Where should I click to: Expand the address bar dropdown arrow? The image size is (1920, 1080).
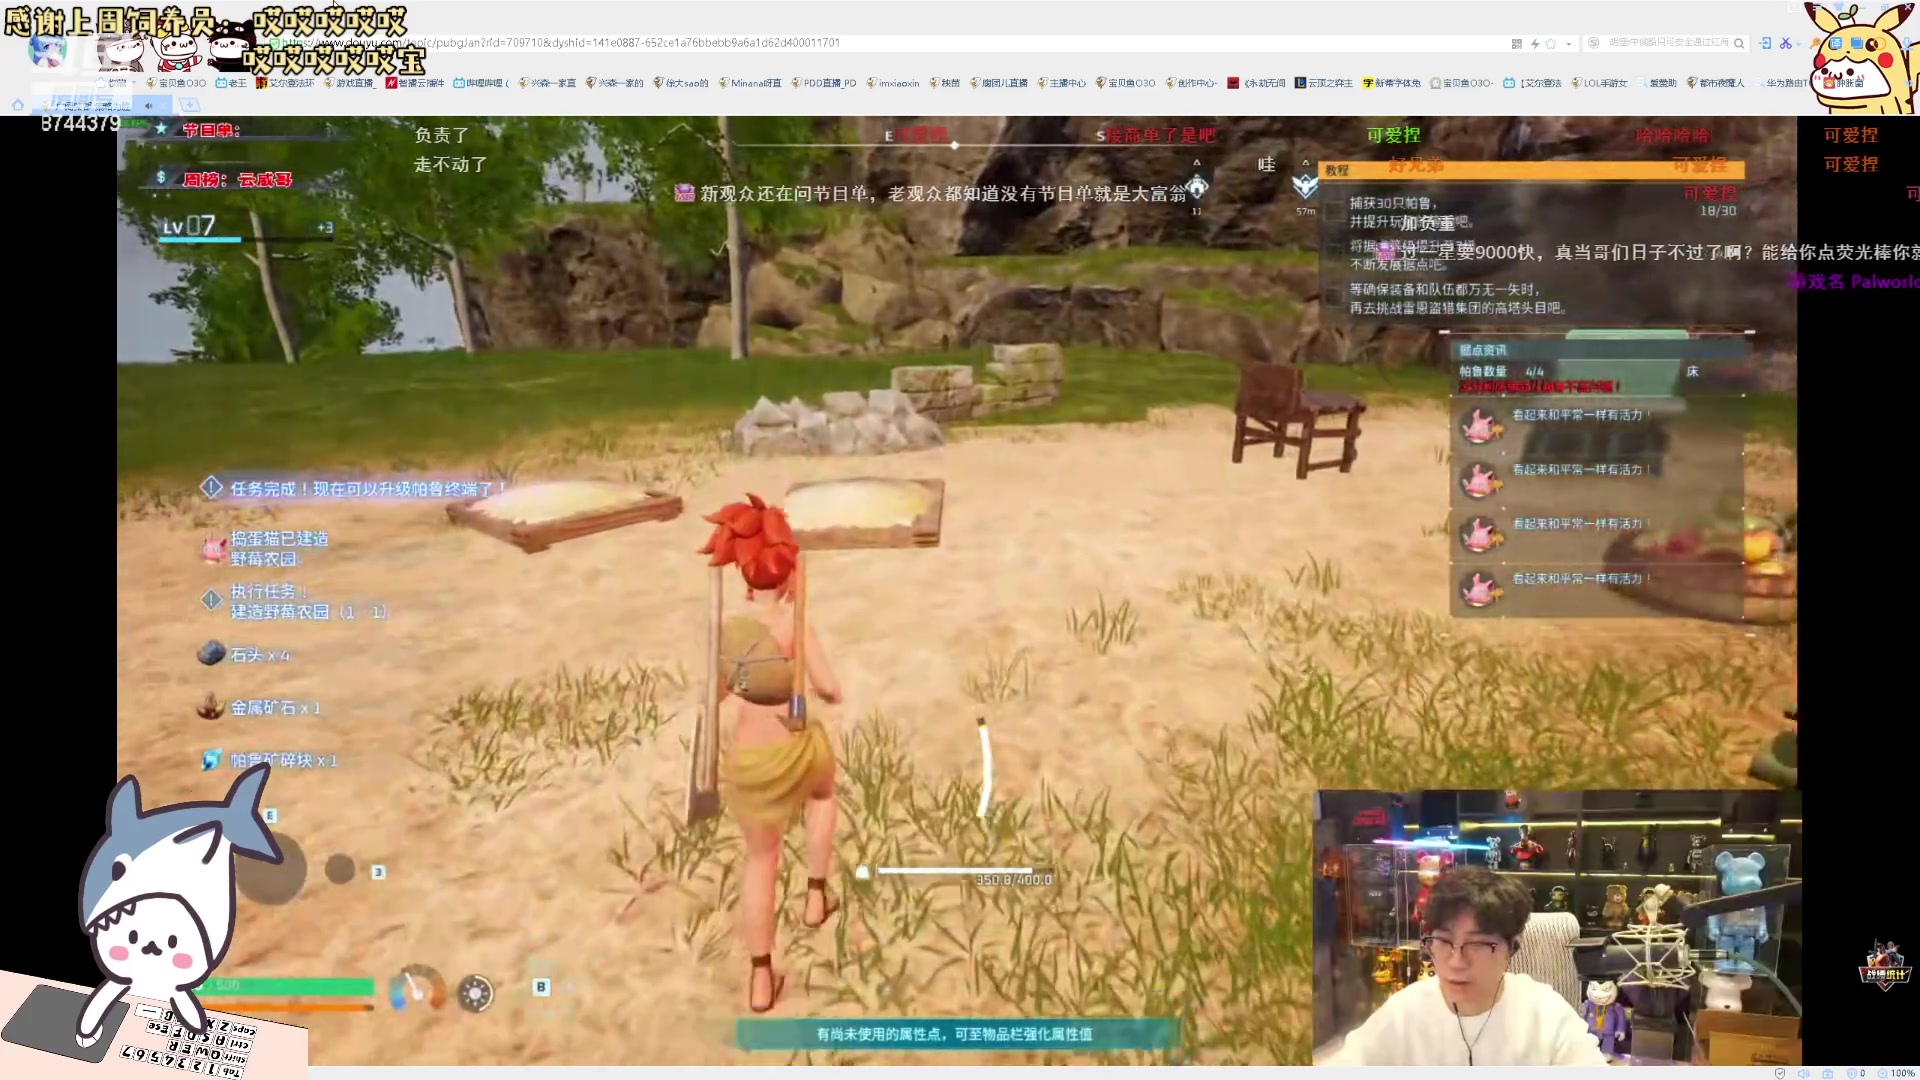[x=1569, y=44]
